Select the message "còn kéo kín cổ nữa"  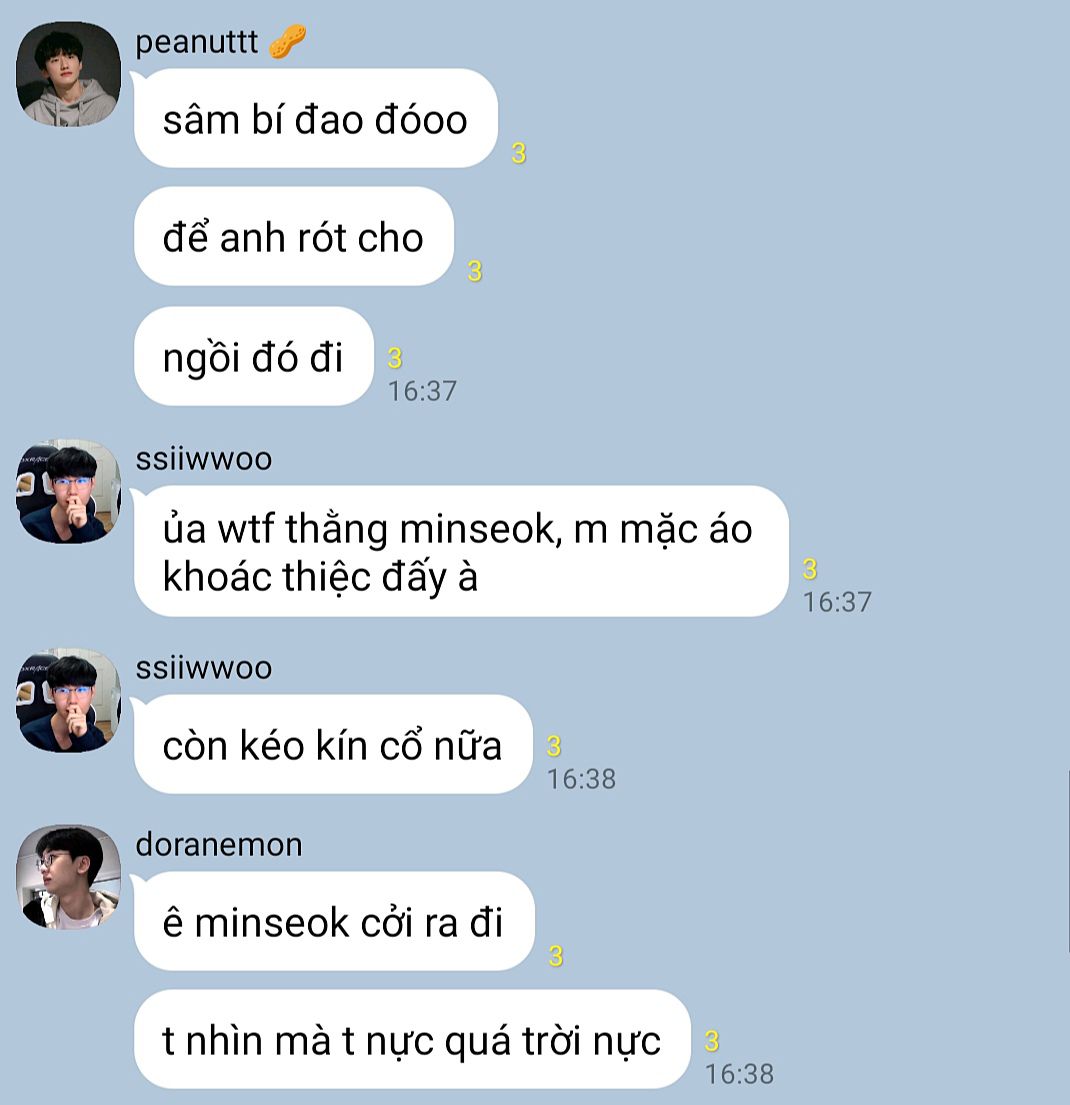(333, 744)
